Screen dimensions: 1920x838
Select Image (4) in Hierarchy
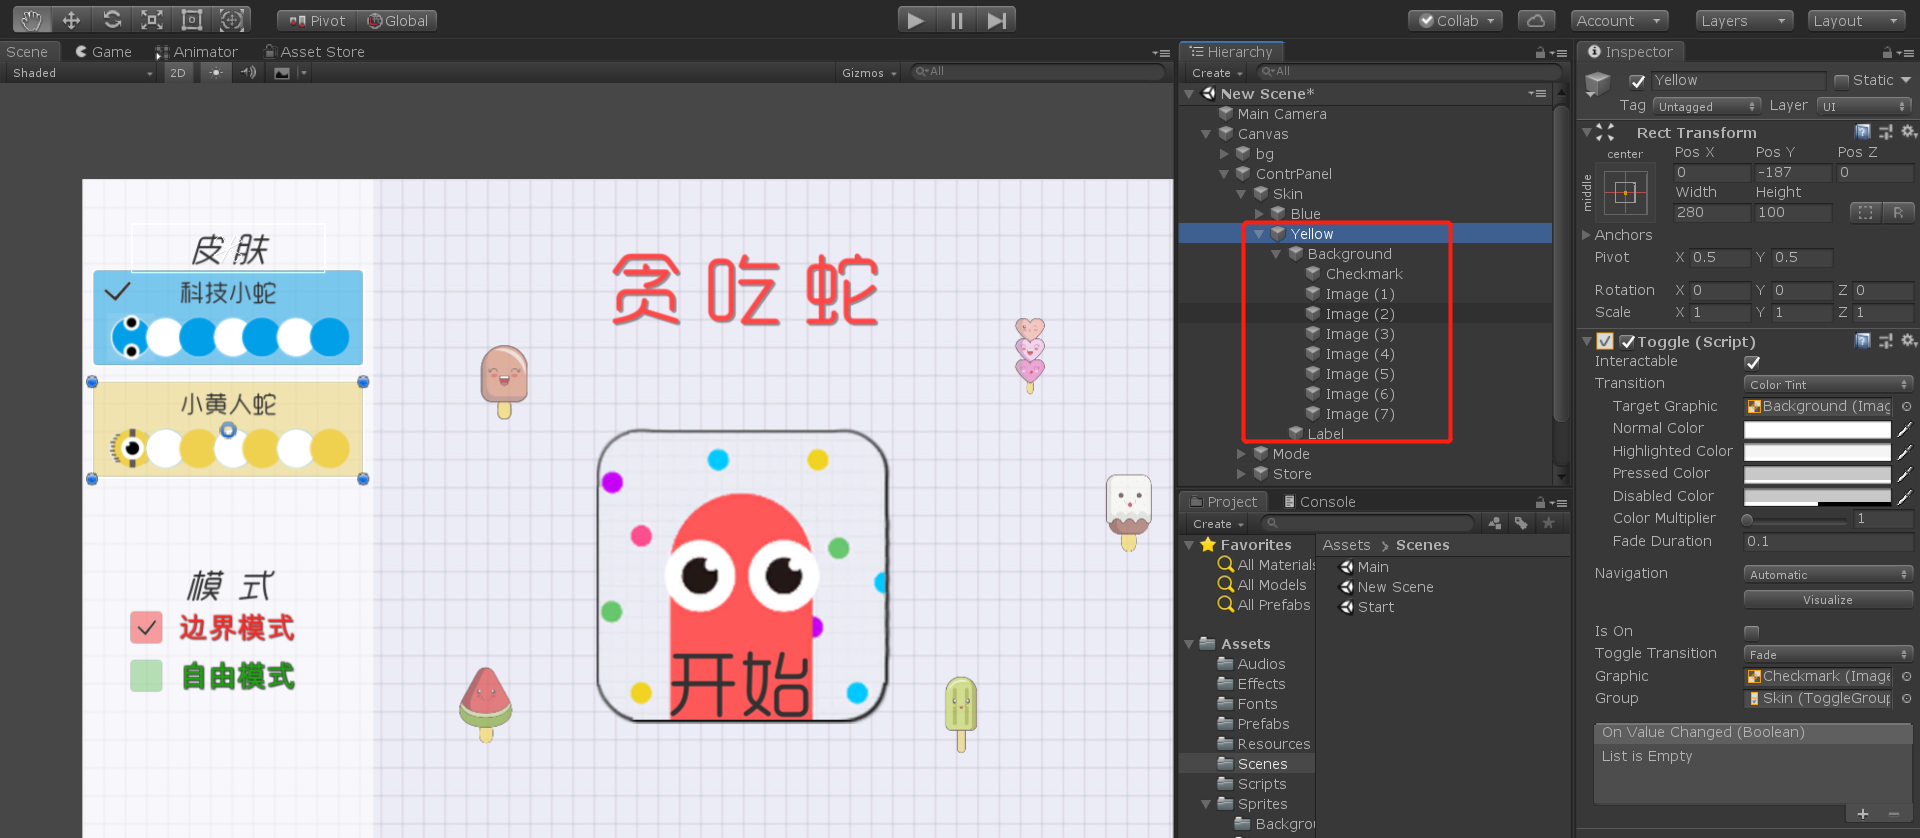tap(1359, 354)
